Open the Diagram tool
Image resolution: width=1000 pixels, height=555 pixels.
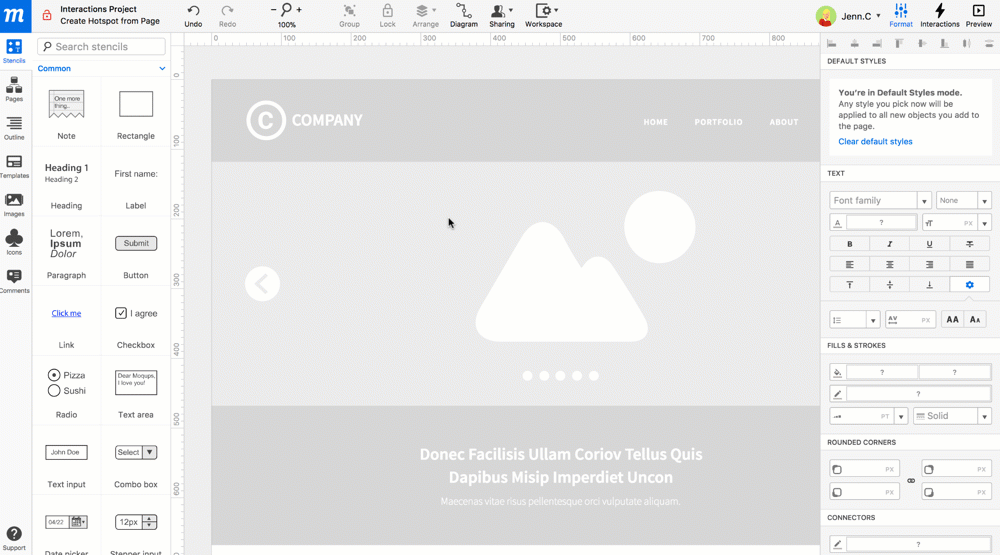[464, 11]
